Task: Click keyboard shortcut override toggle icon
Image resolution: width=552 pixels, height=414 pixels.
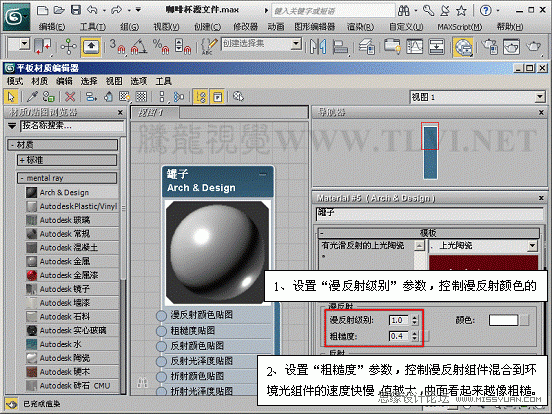Action: [x=92, y=46]
